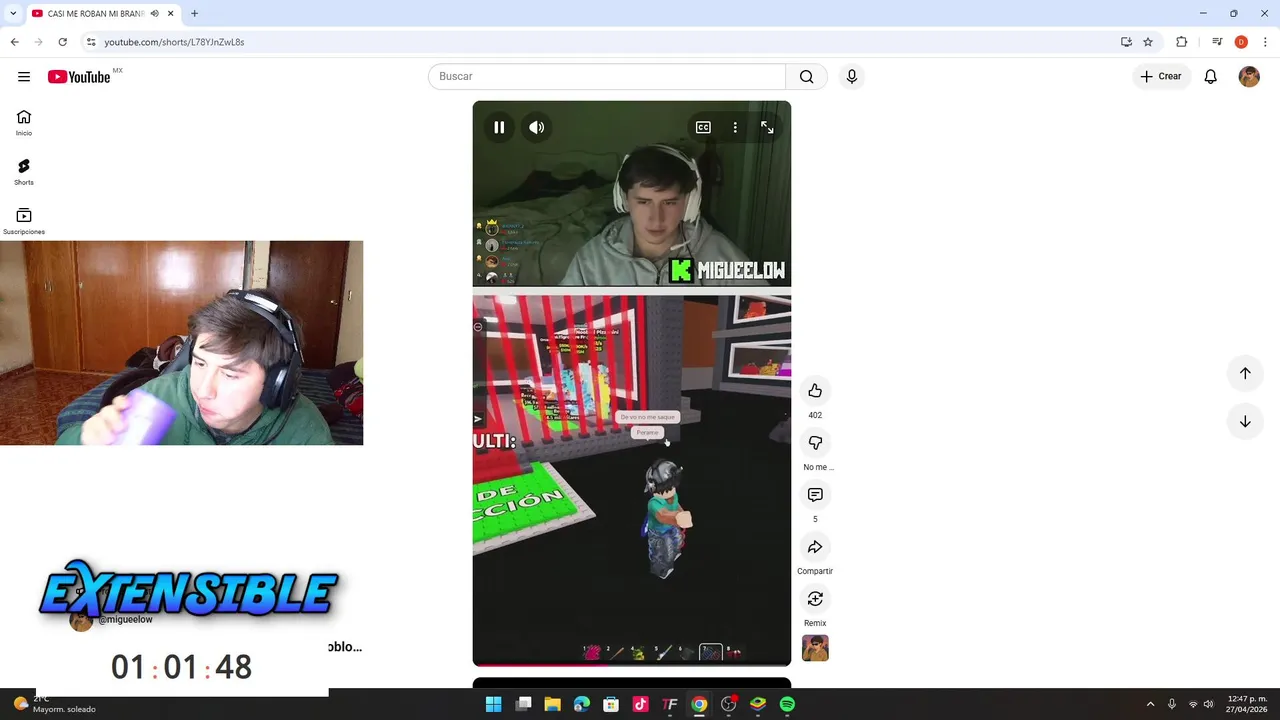Screen dimensions: 1280x720
Task: Go to the previous Short with up arrow
Action: (1245, 373)
